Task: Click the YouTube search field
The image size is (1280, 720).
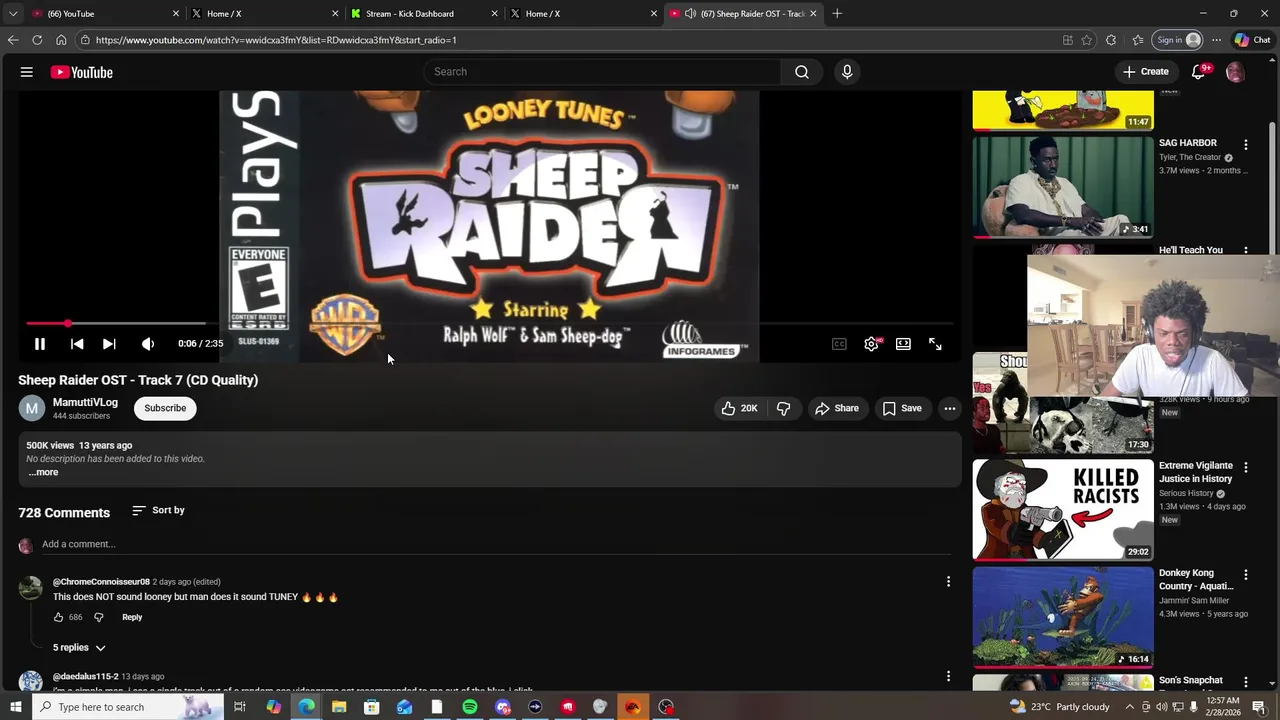Action: [603, 72]
